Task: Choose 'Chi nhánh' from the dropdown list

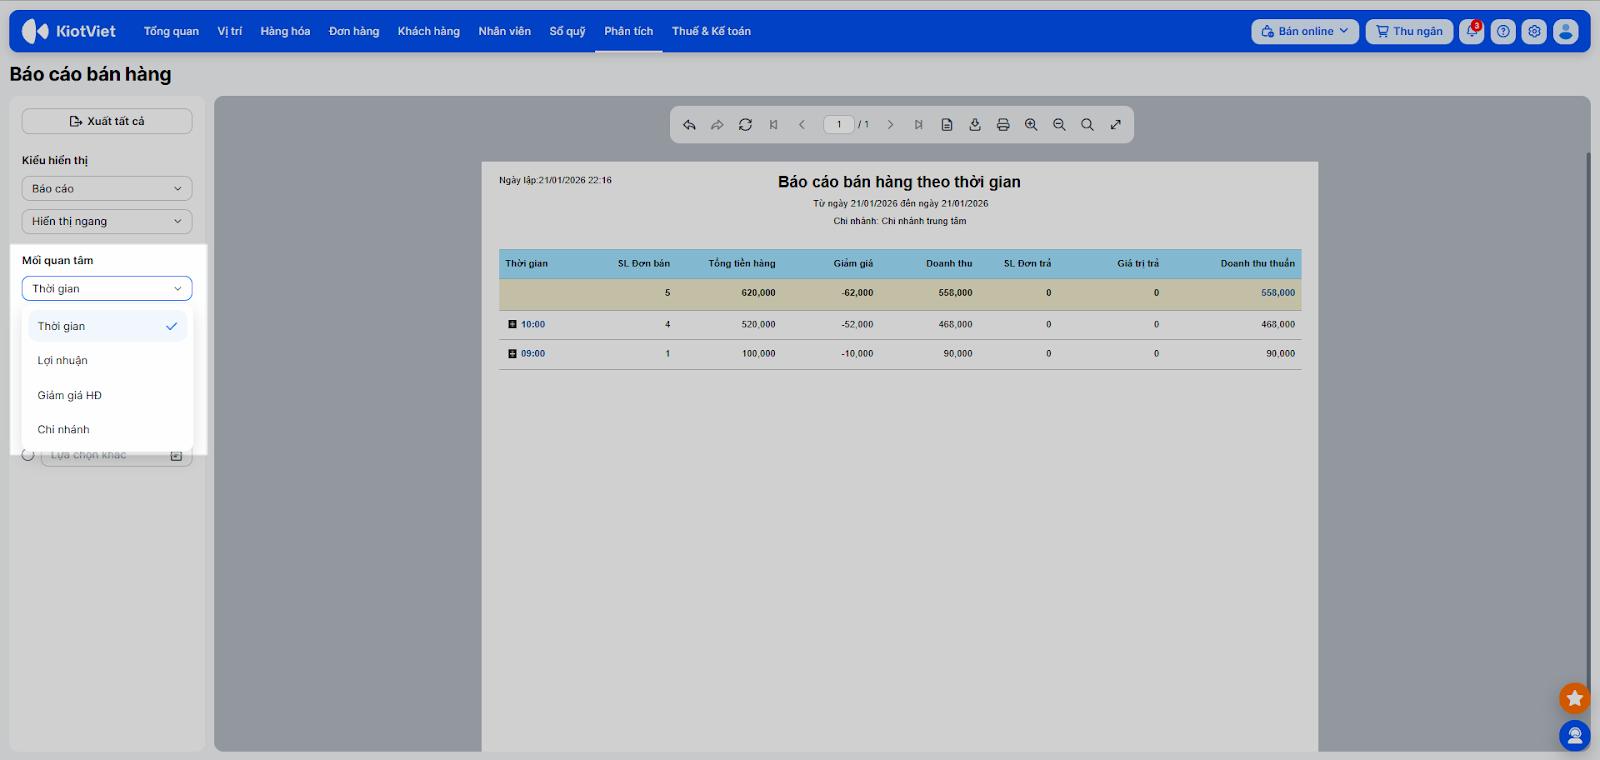Action: pyautogui.click(x=64, y=430)
